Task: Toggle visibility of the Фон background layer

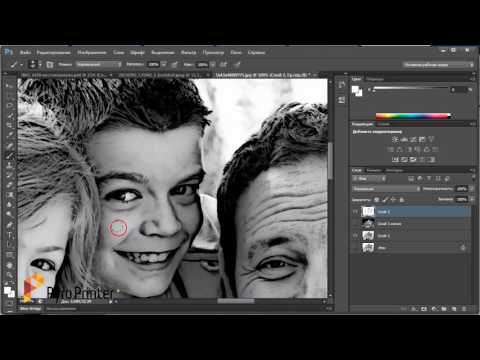Action: click(x=355, y=248)
